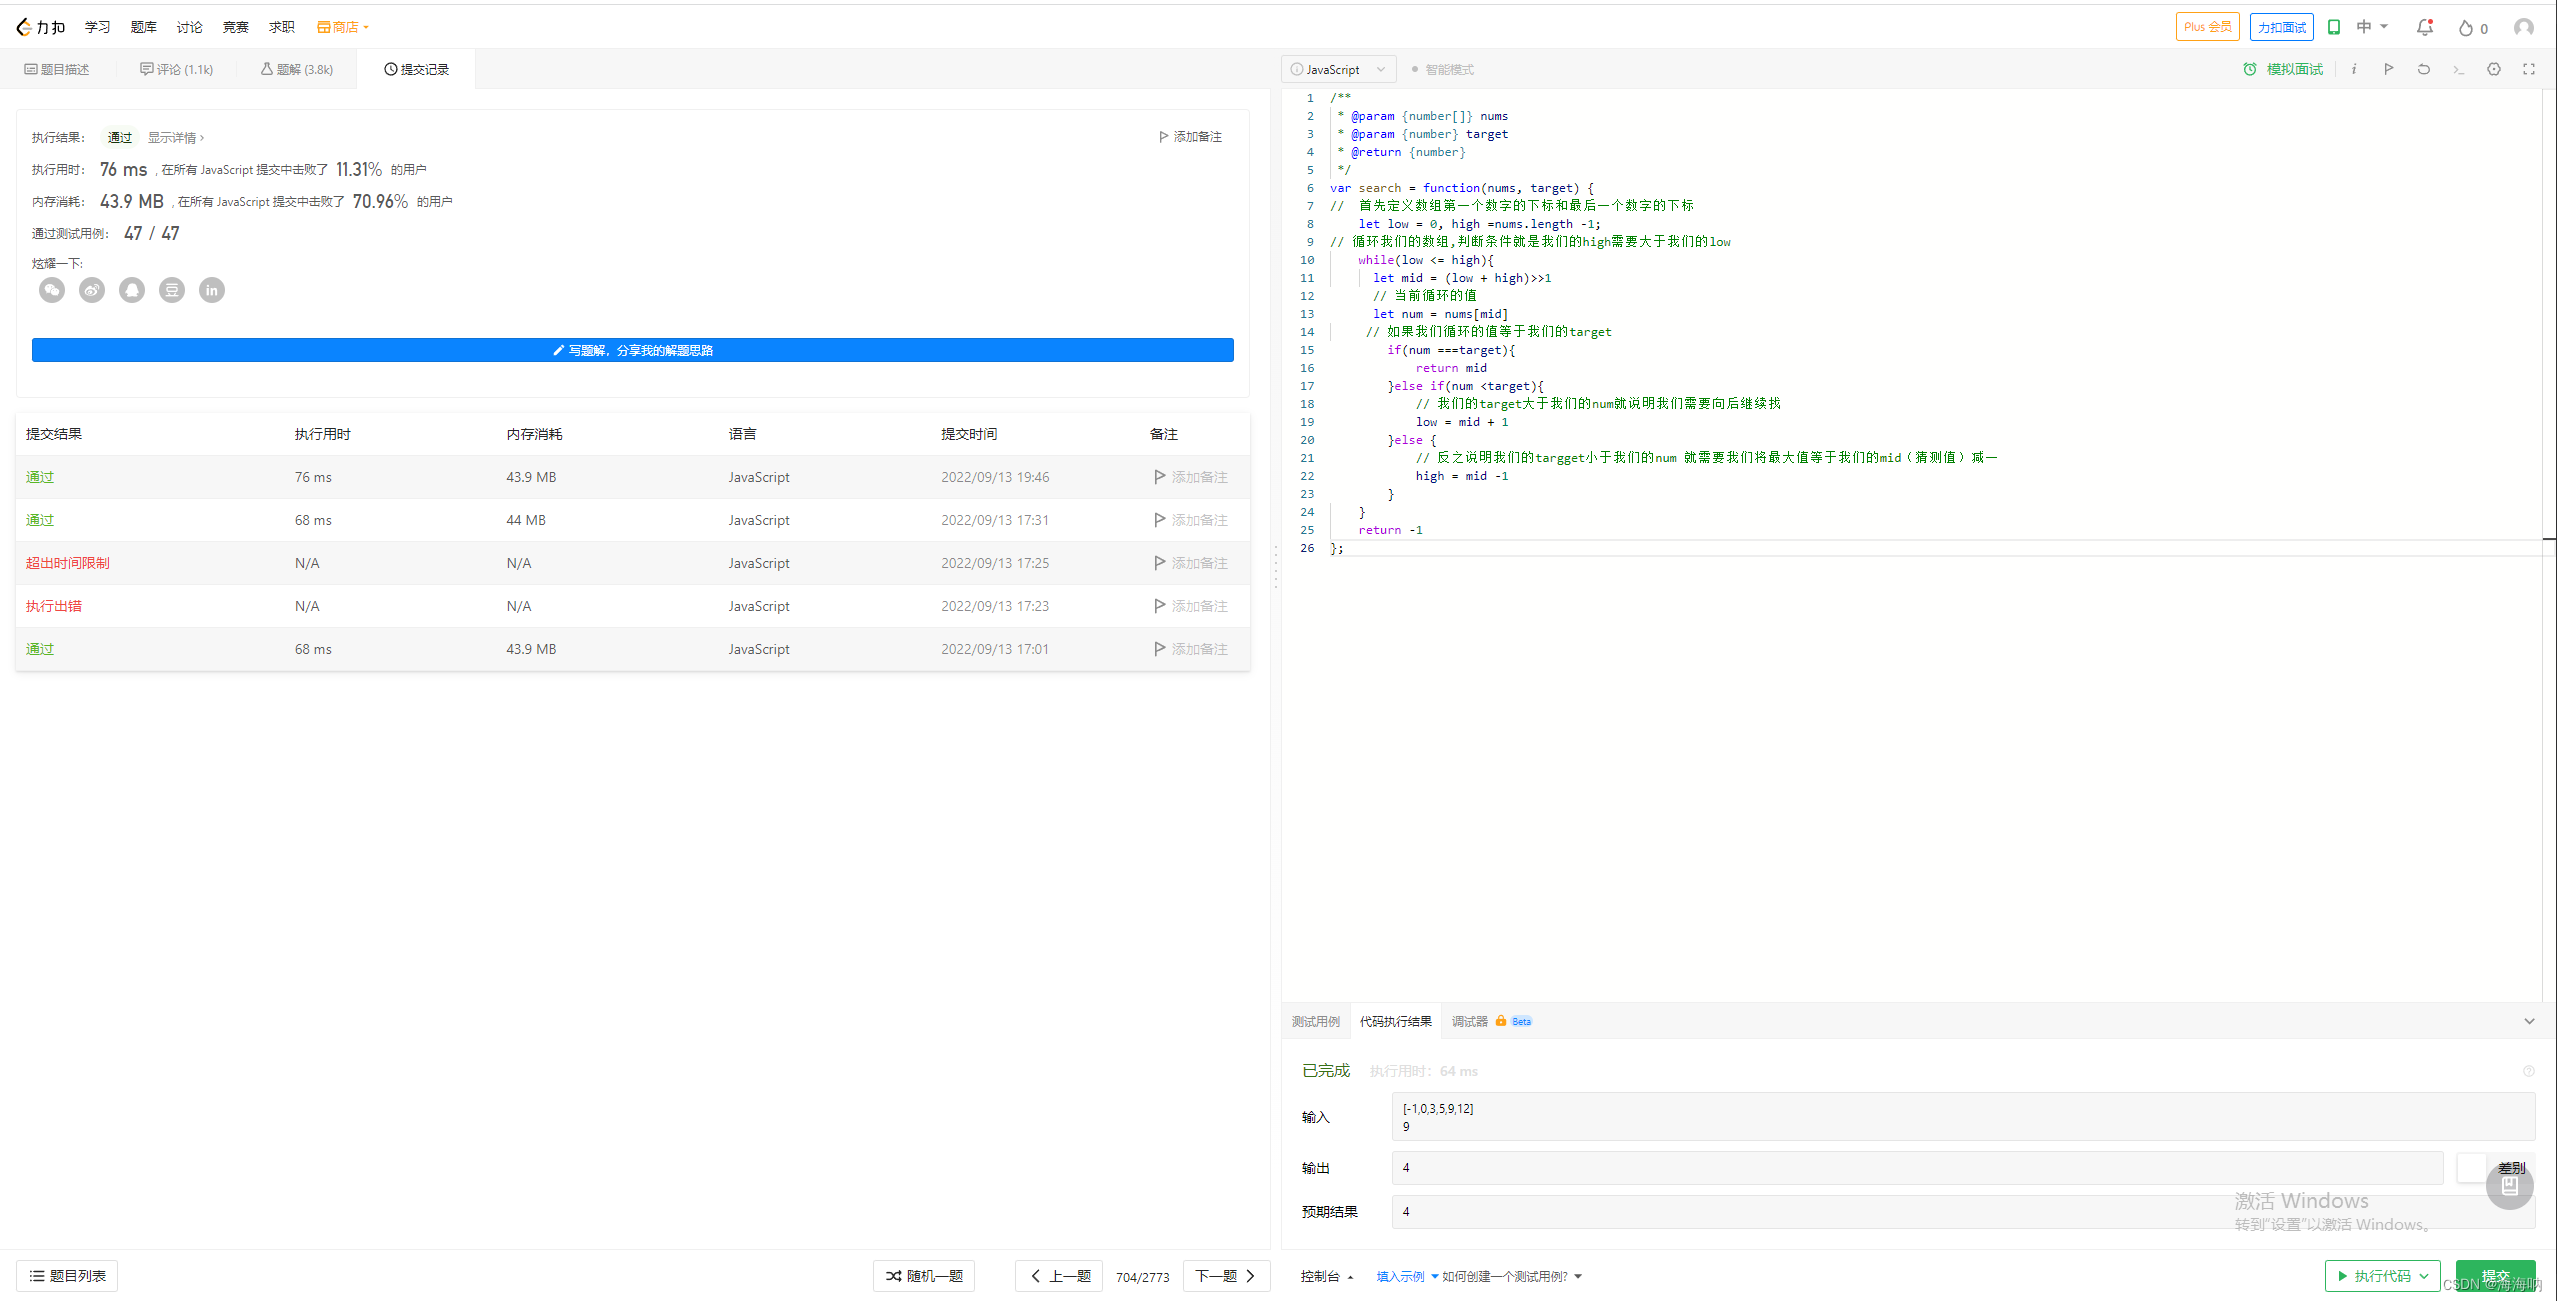Toggle fullscreen for the code editor
This screenshot has width=2557, height=1301.
click(2529, 69)
